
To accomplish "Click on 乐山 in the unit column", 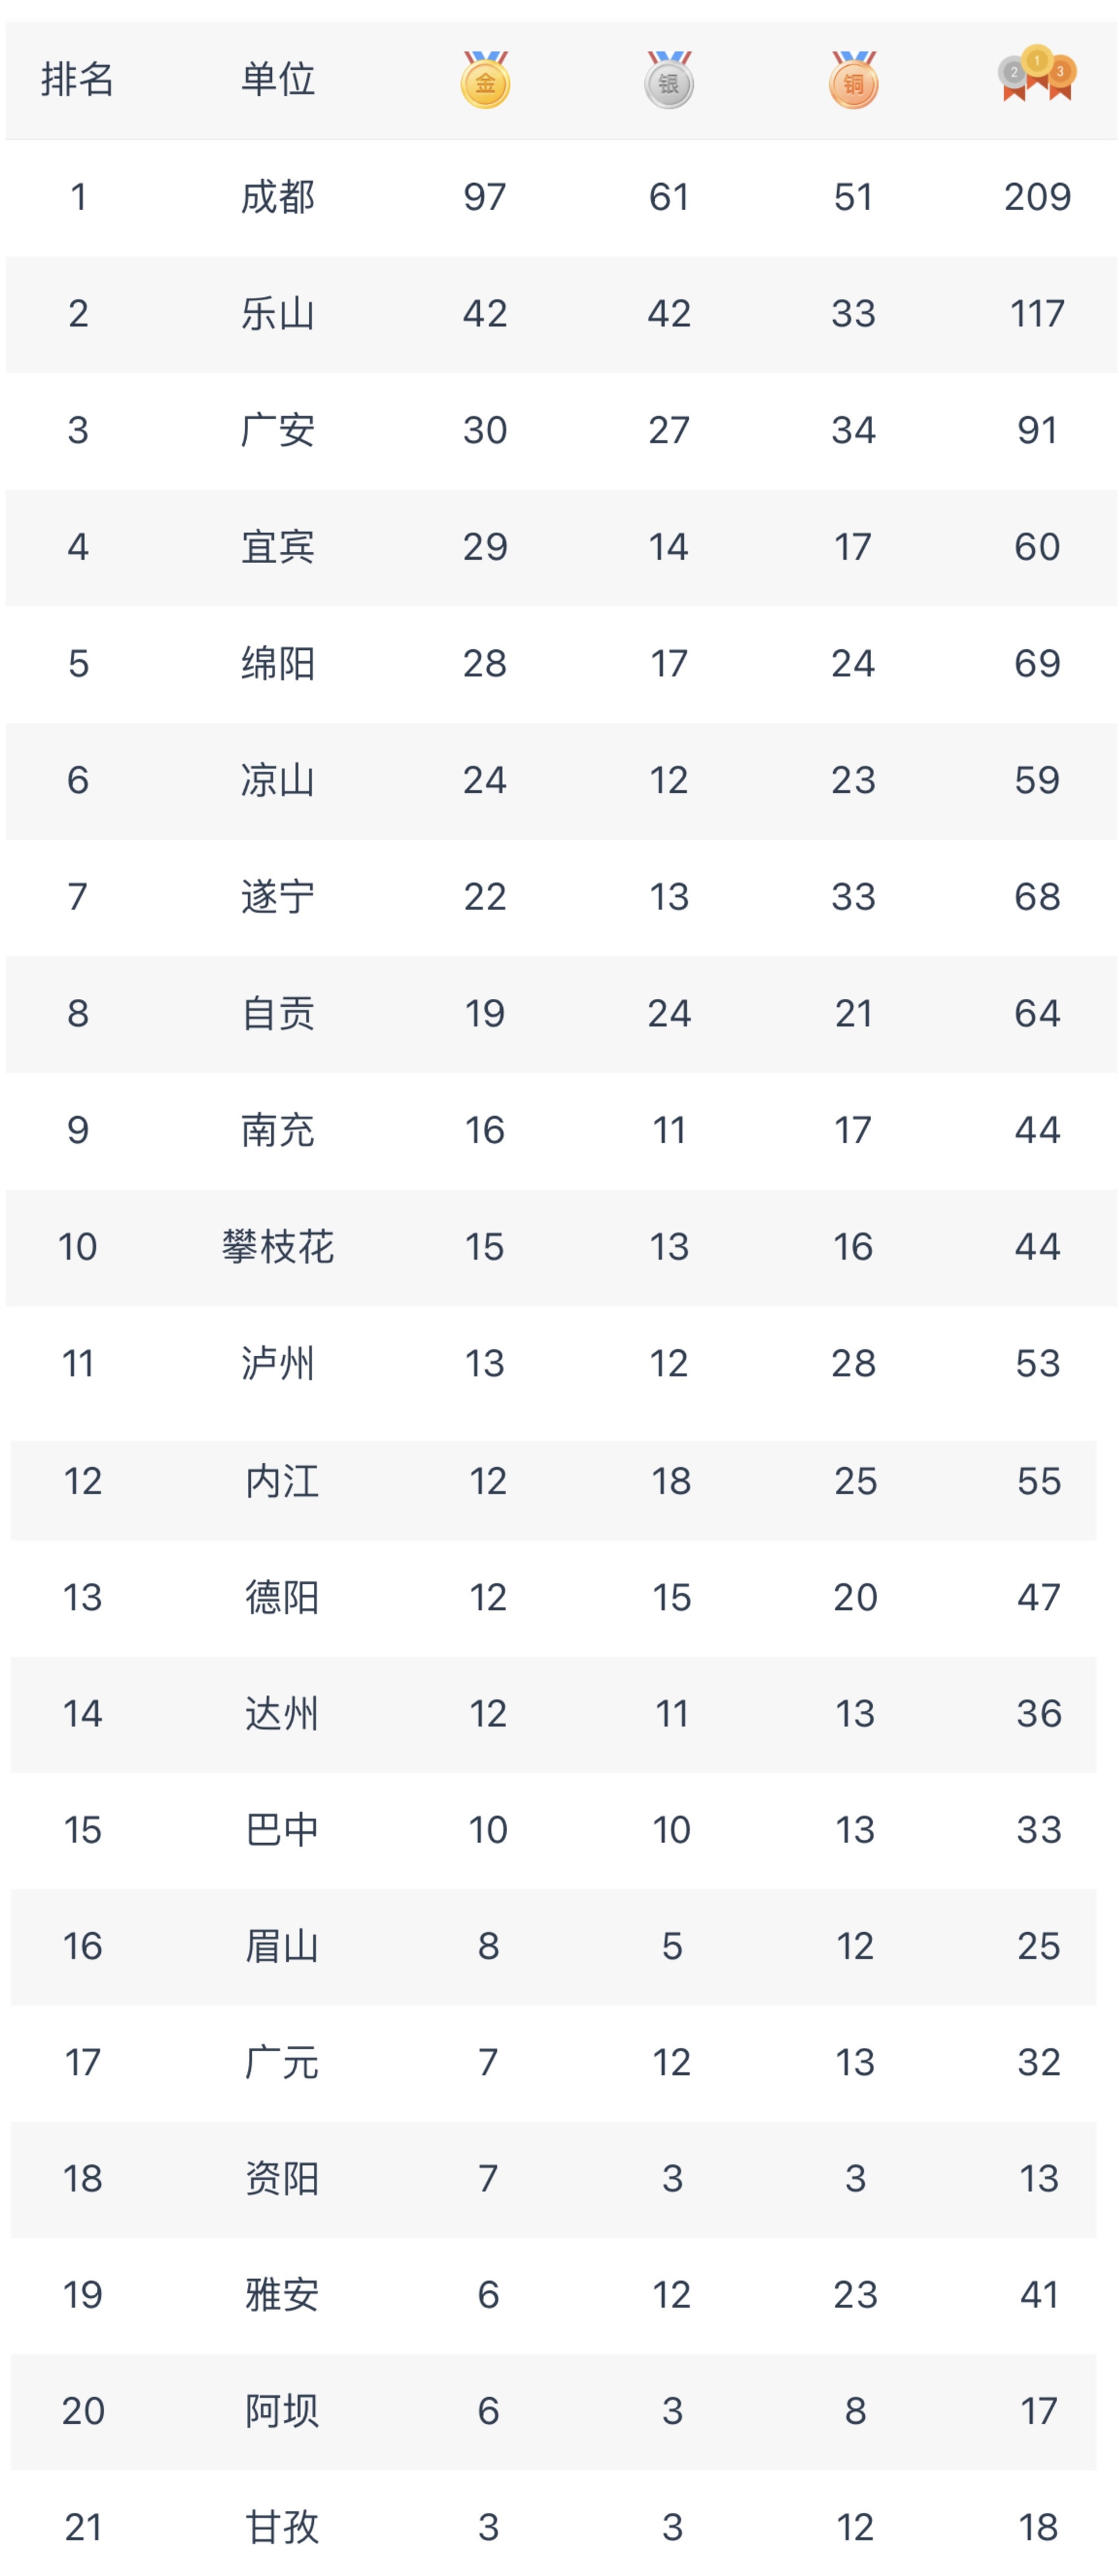I will coord(278,314).
